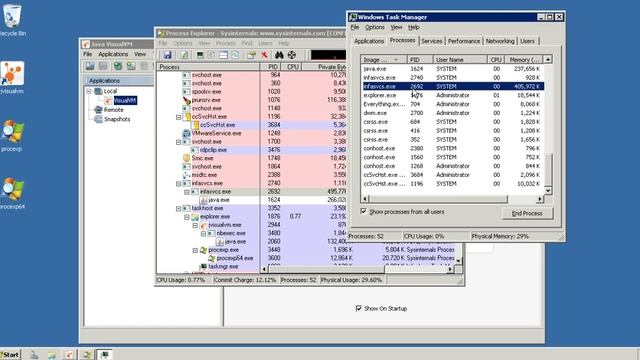Click the VisualVM taskbar icon

click(69, 355)
